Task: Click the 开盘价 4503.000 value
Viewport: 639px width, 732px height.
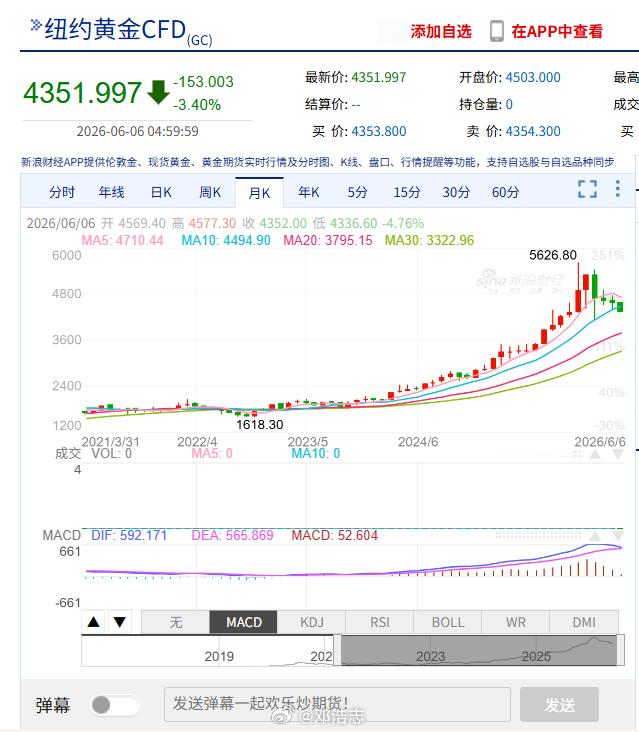Action: pyautogui.click(x=533, y=77)
